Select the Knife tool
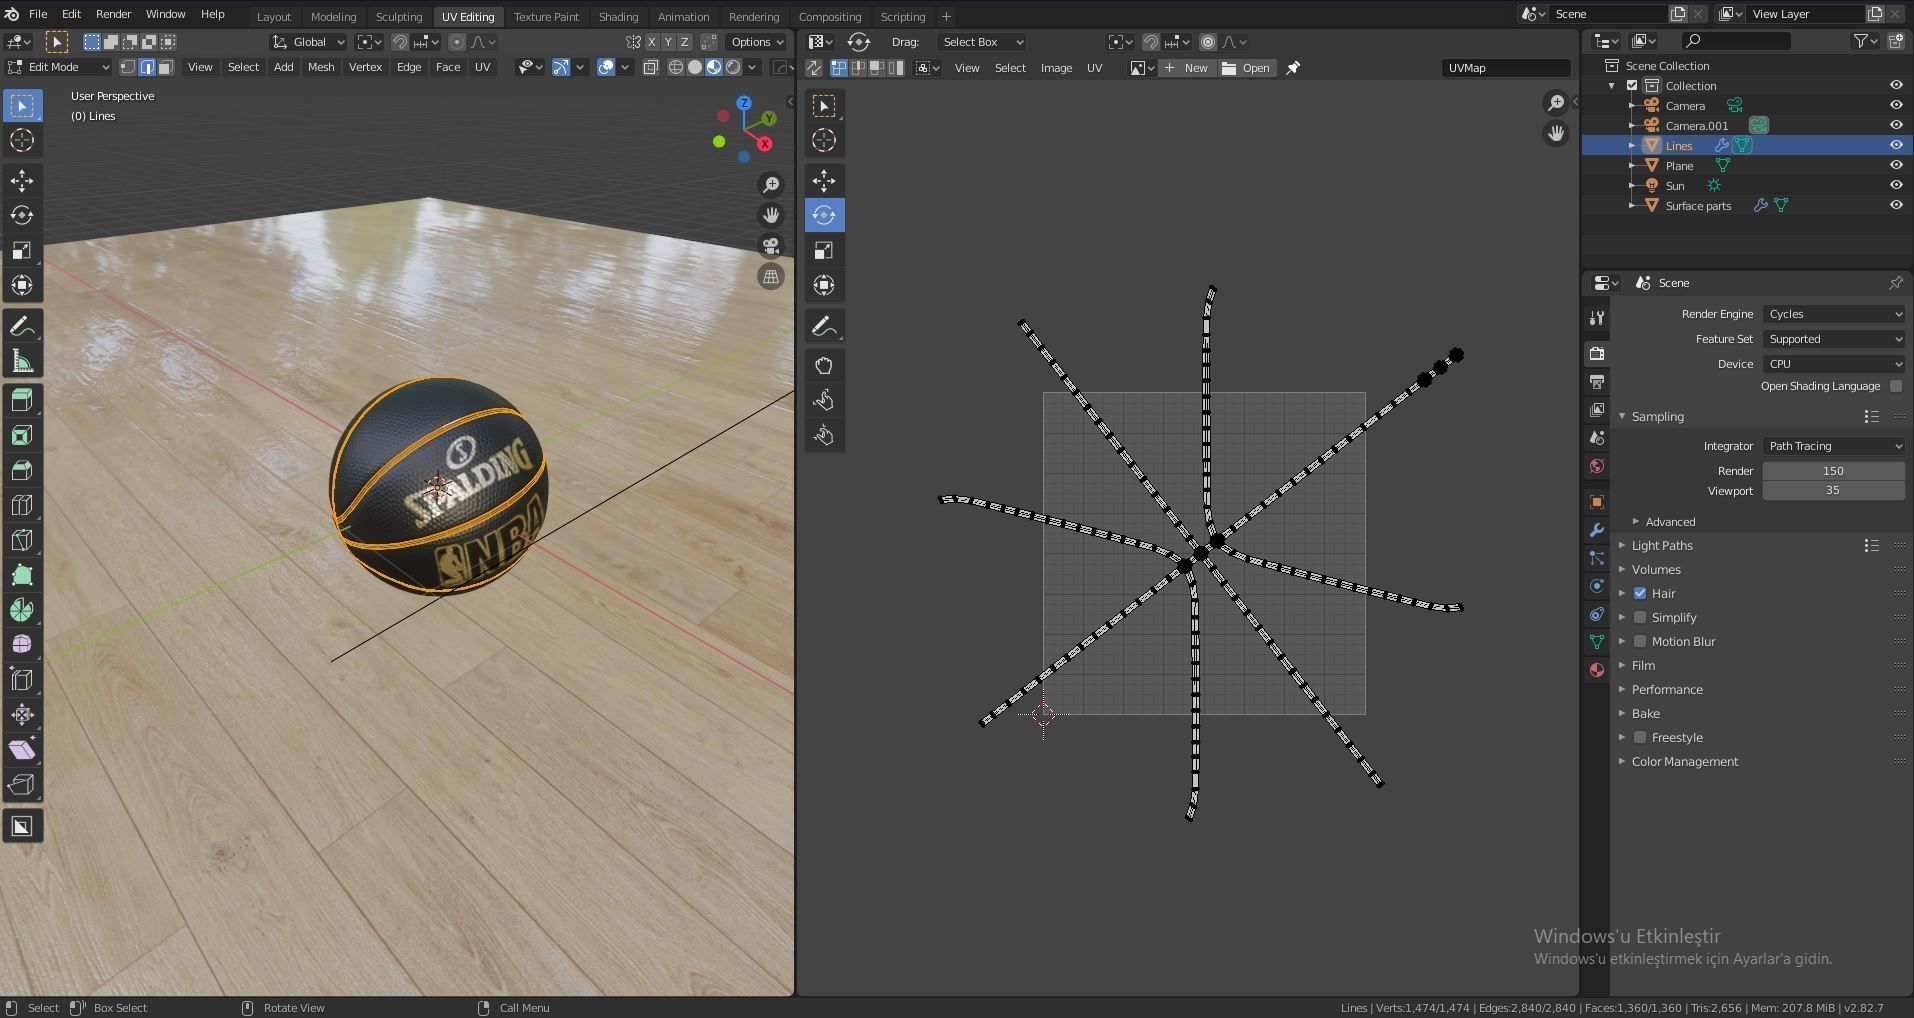Viewport: 1914px width, 1018px height. (22, 540)
